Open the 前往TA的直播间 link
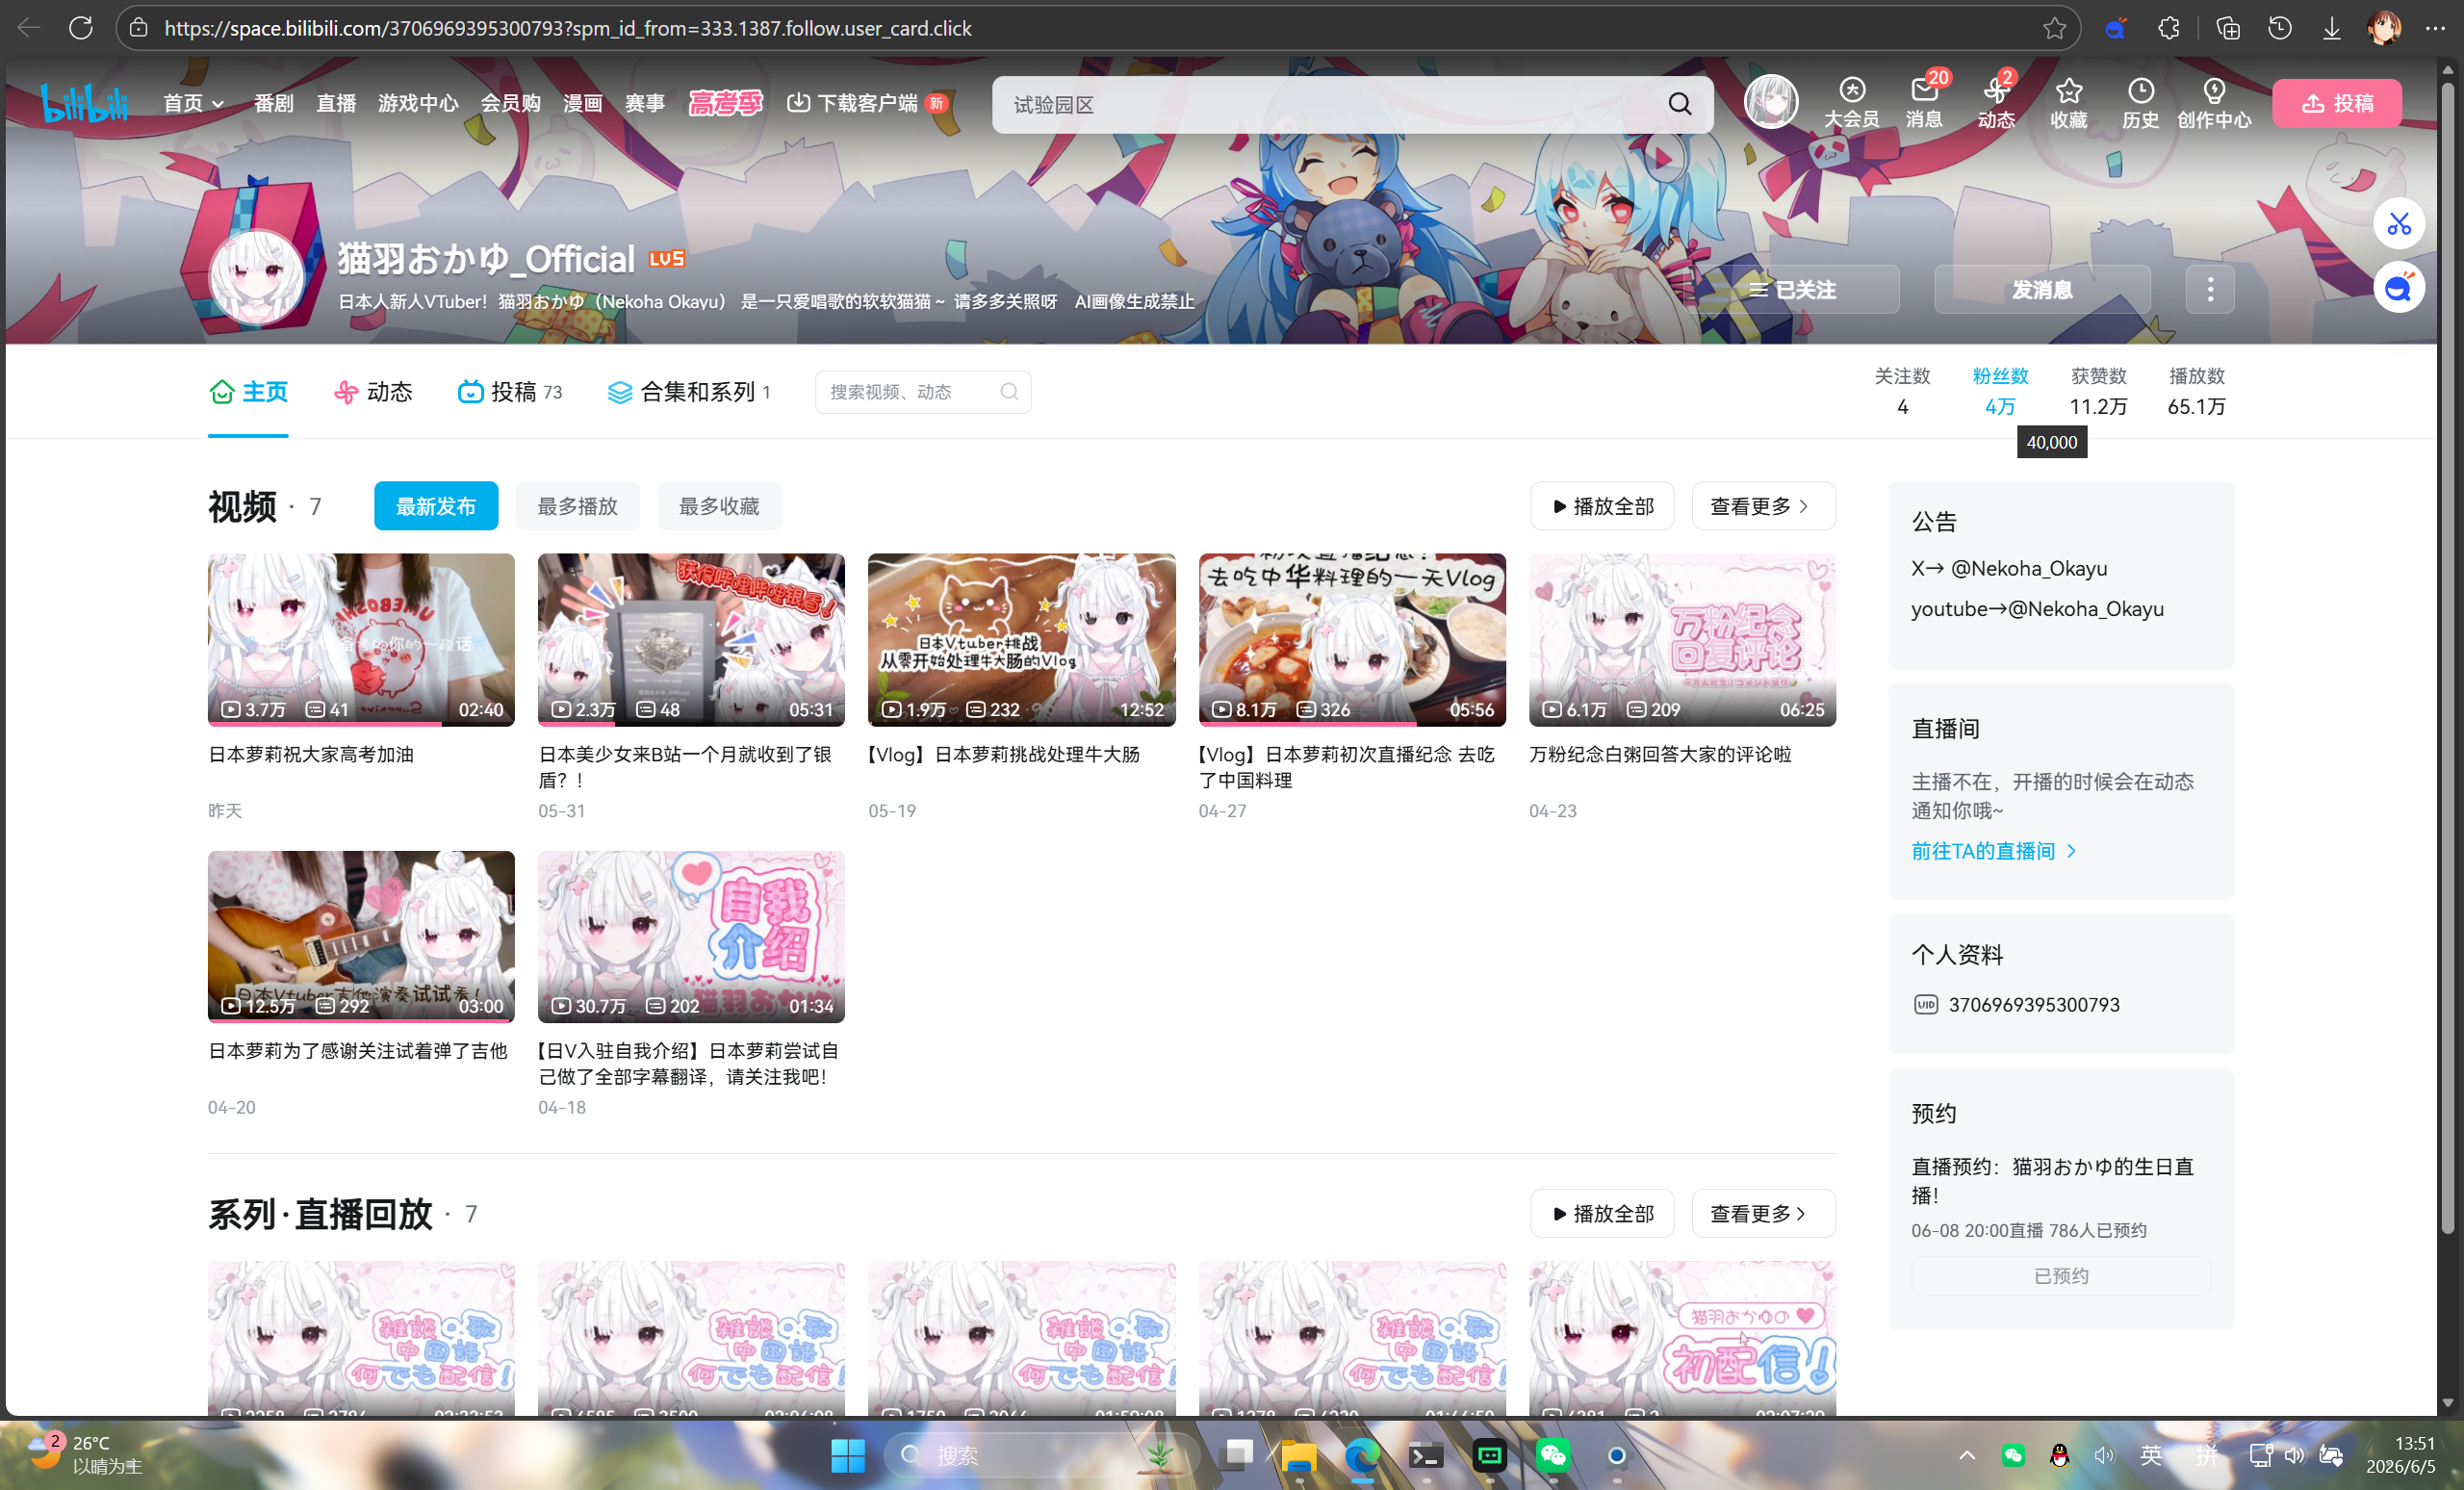Viewport: 2464px width, 1490px height. click(1994, 851)
